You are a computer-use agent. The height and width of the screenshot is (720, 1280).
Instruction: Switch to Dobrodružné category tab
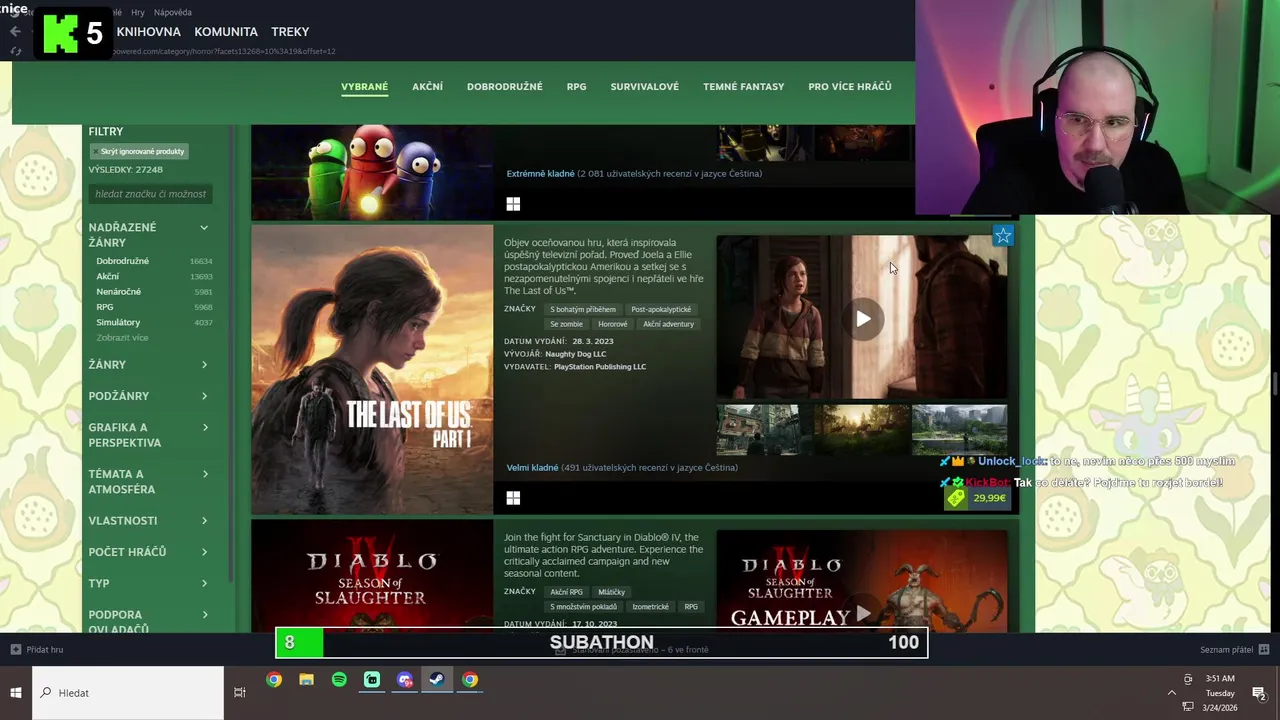[504, 87]
